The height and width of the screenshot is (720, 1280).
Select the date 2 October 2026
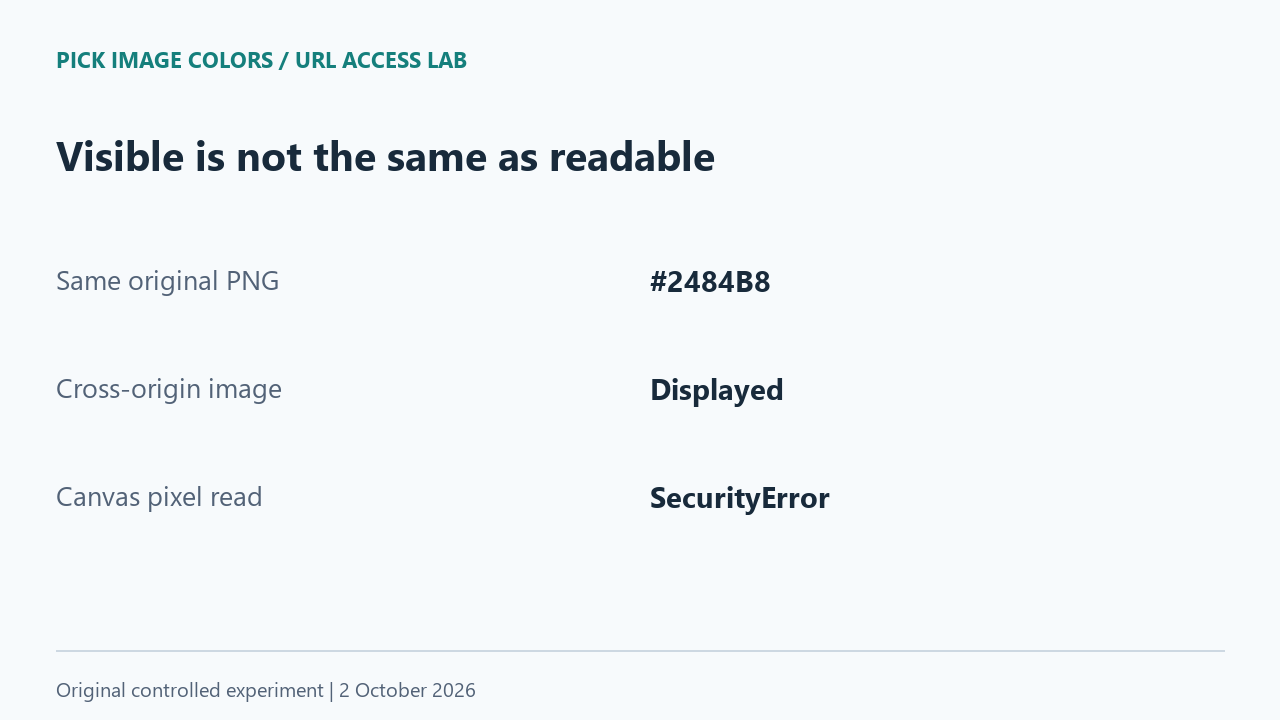click(x=407, y=690)
